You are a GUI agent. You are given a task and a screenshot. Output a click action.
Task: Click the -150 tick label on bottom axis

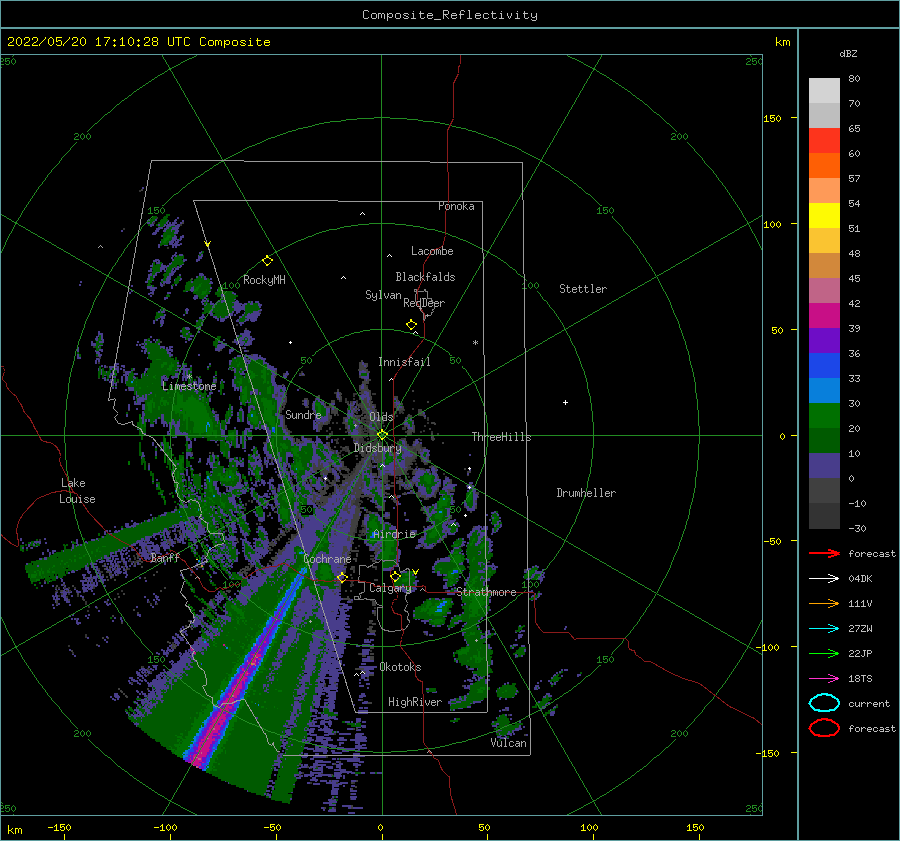click(x=59, y=827)
